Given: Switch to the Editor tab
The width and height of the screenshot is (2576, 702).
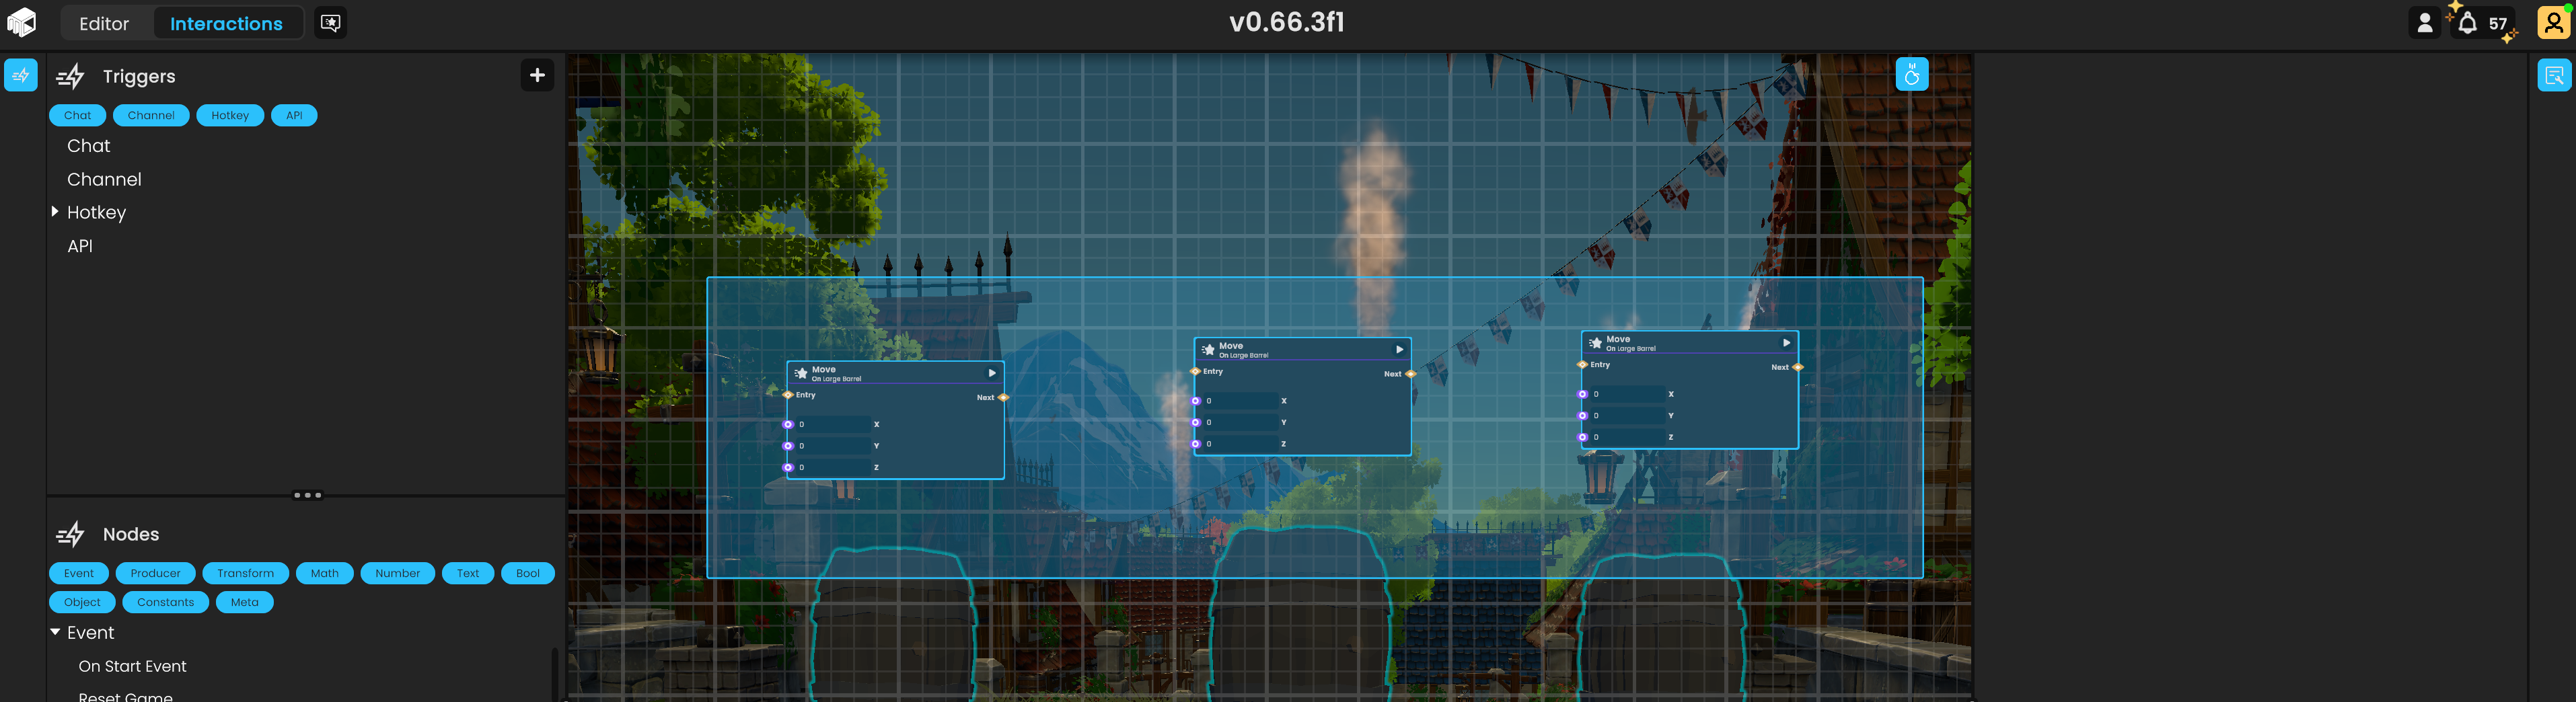Looking at the screenshot, I should coord(104,23).
